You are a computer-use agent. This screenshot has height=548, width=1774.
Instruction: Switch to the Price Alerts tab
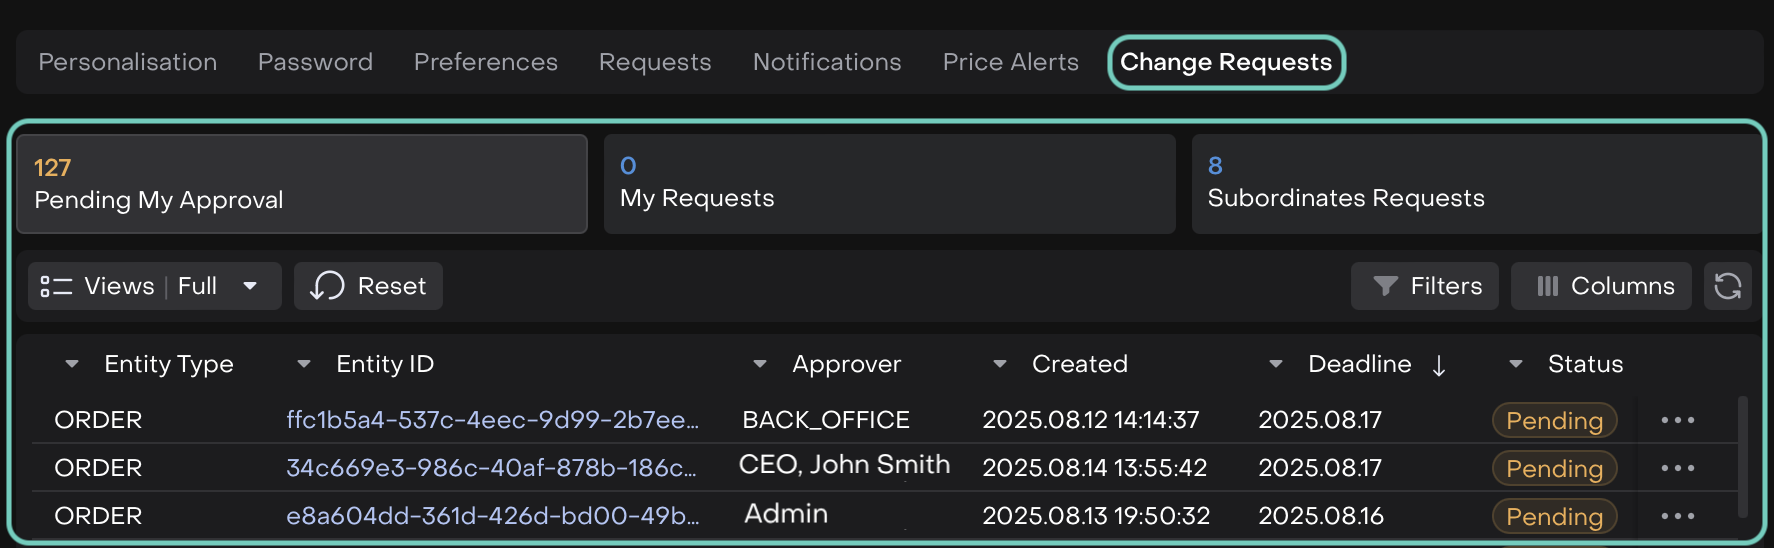1010,62
